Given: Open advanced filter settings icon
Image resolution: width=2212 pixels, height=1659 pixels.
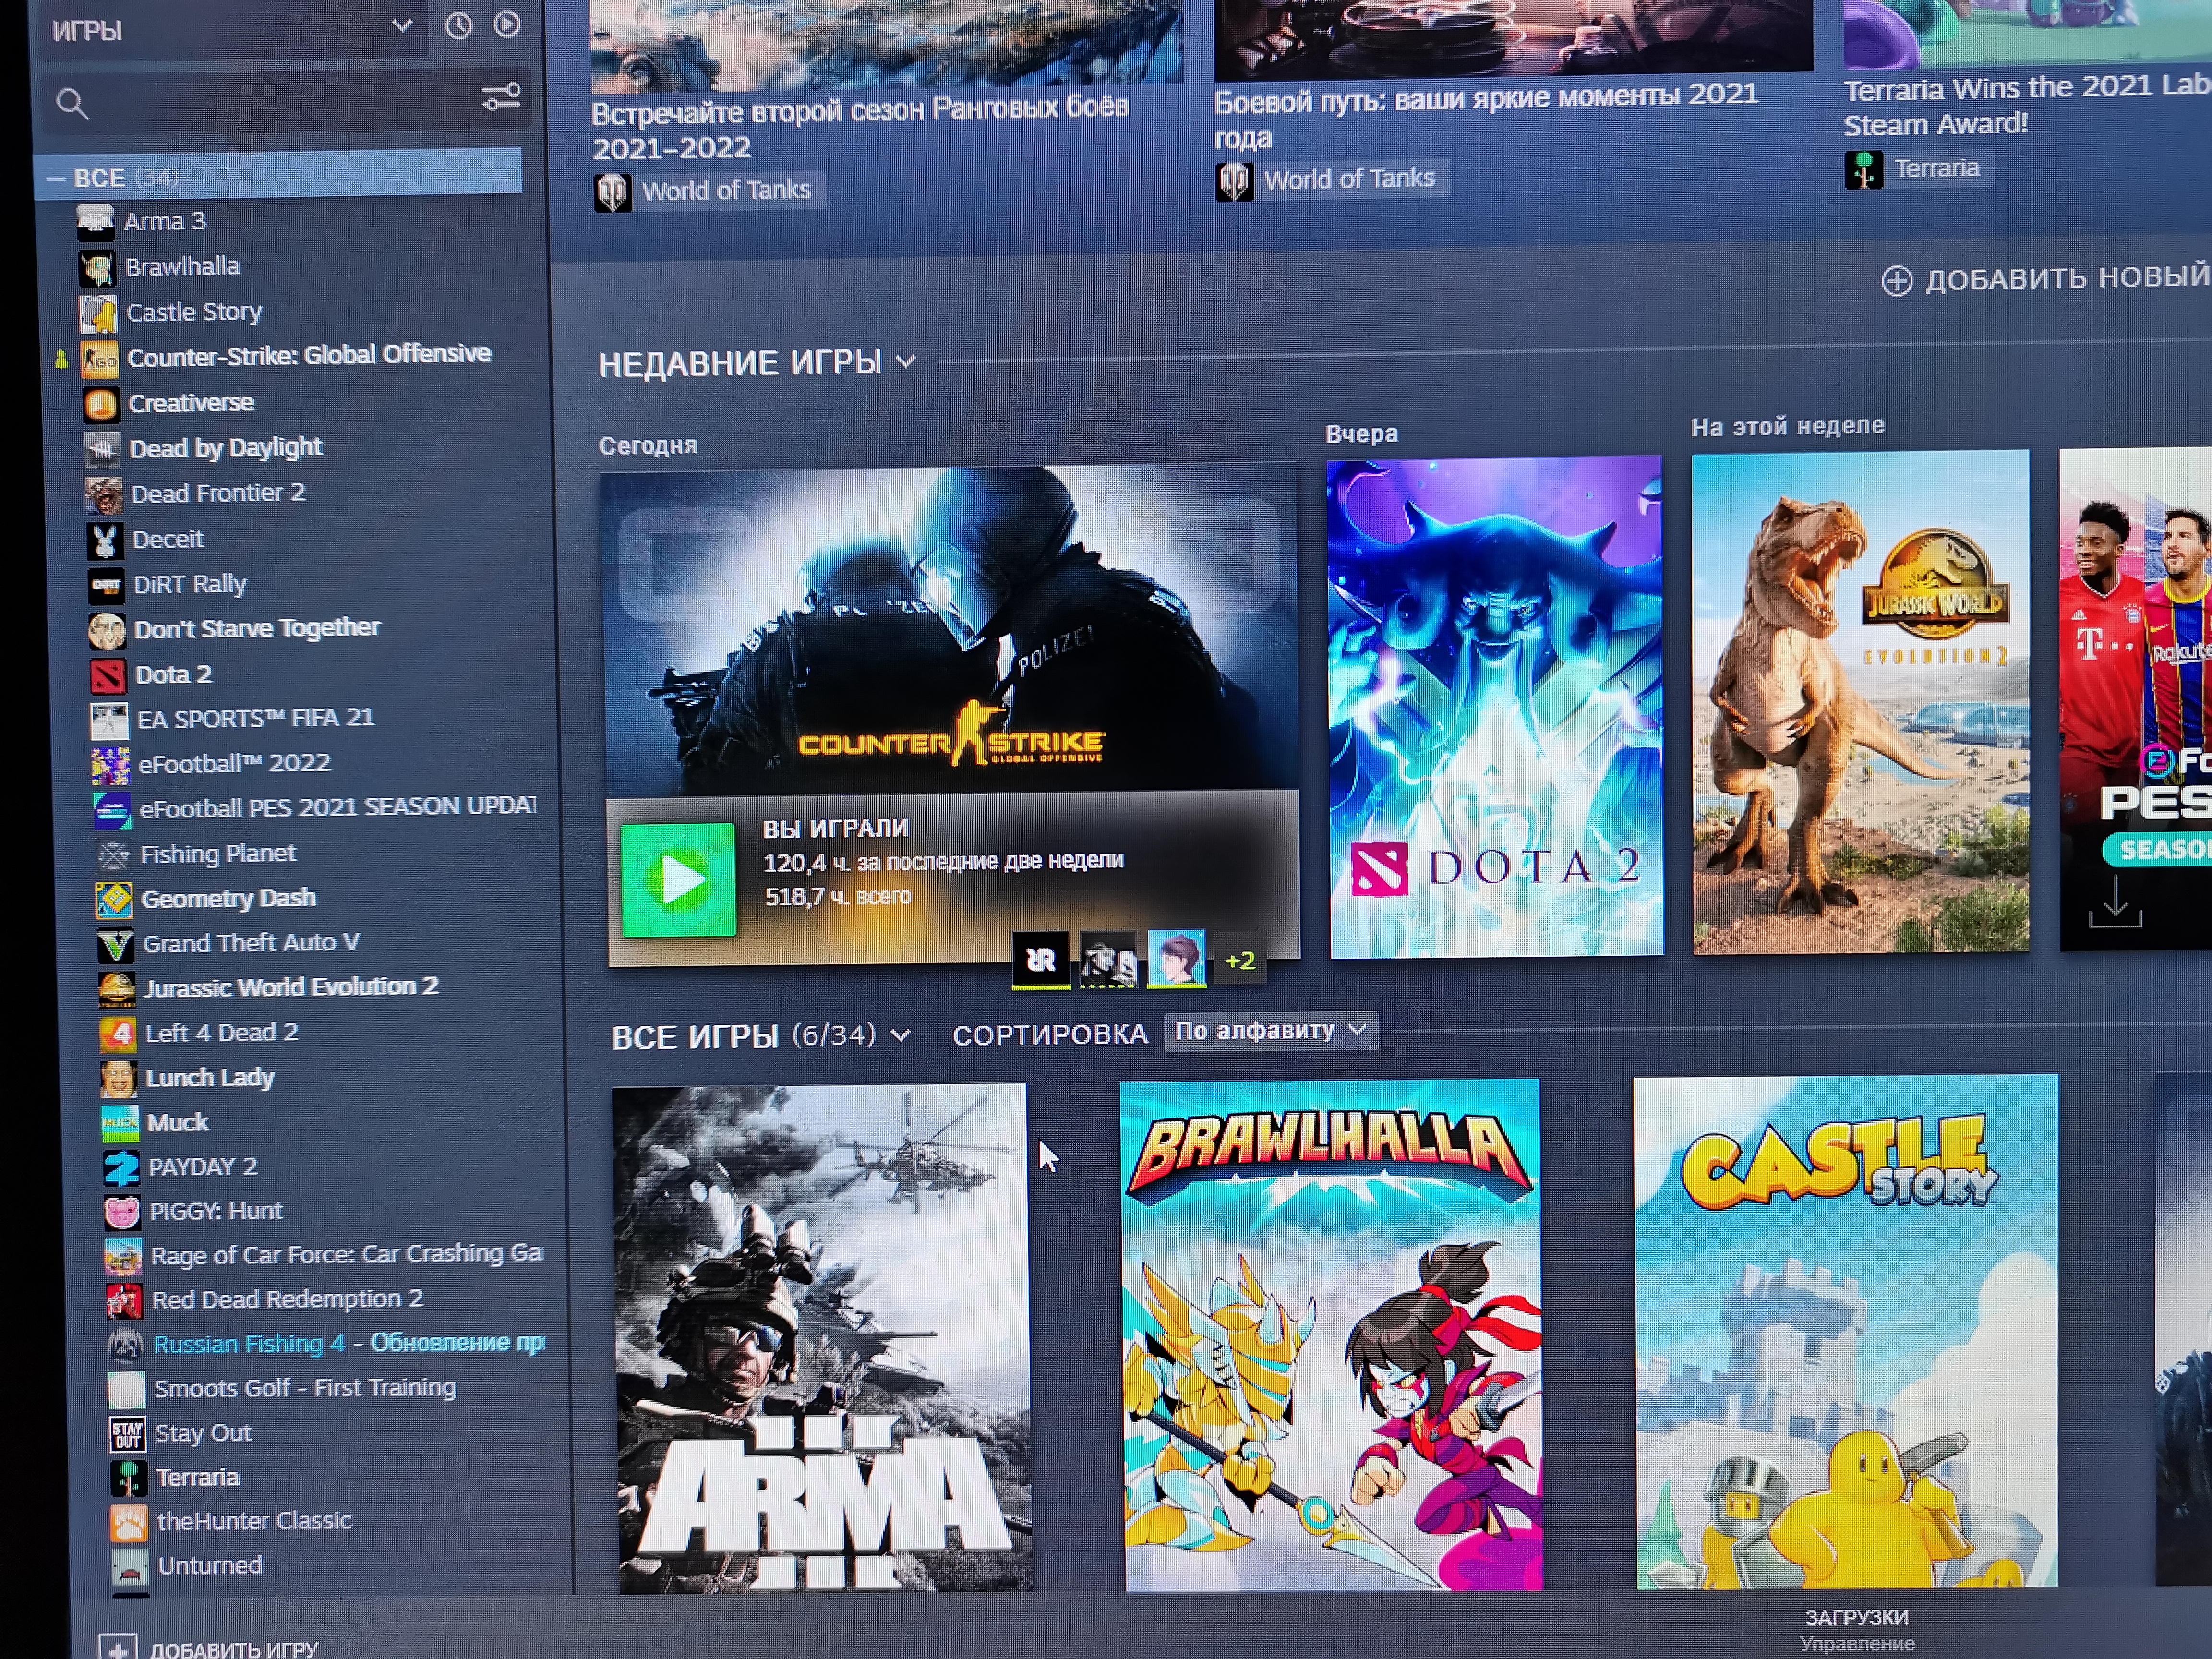Looking at the screenshot, I should point(501,97).
